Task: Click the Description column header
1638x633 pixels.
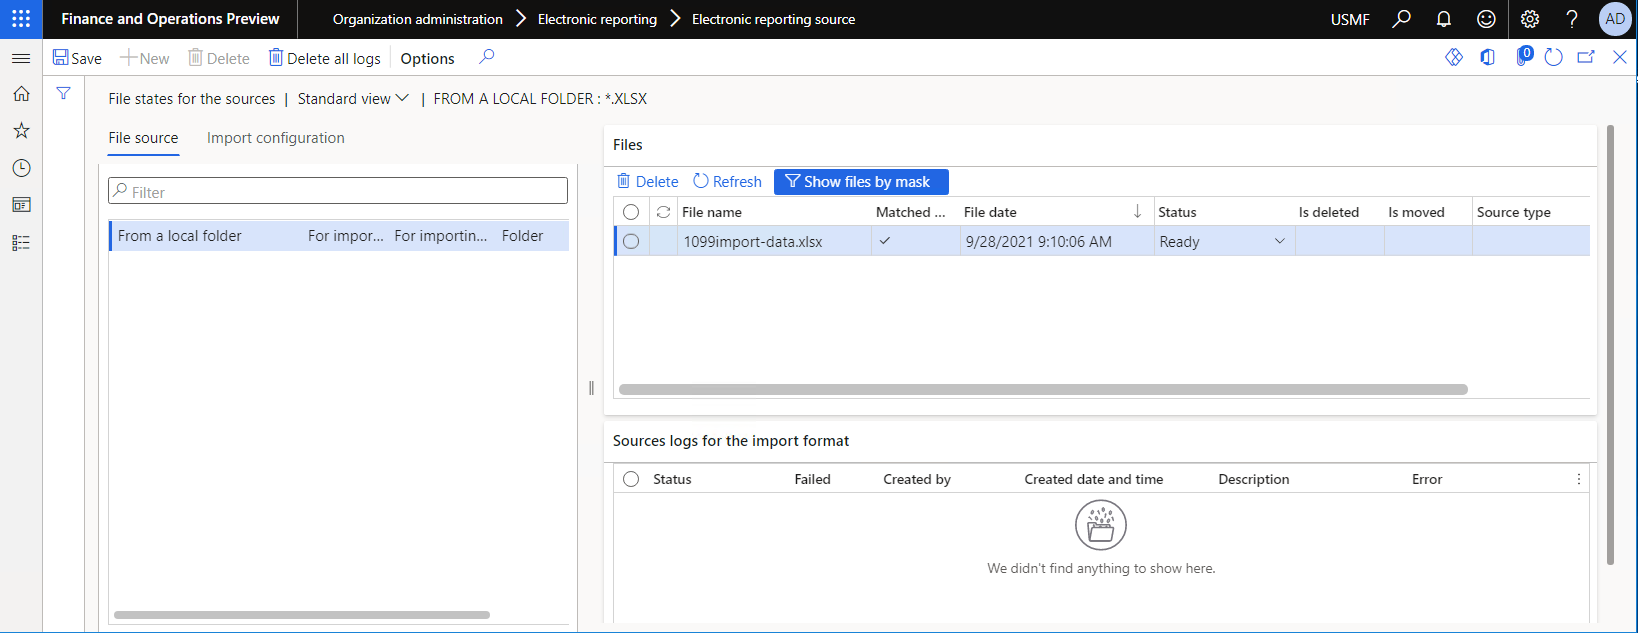Action: pos(1253,479)
